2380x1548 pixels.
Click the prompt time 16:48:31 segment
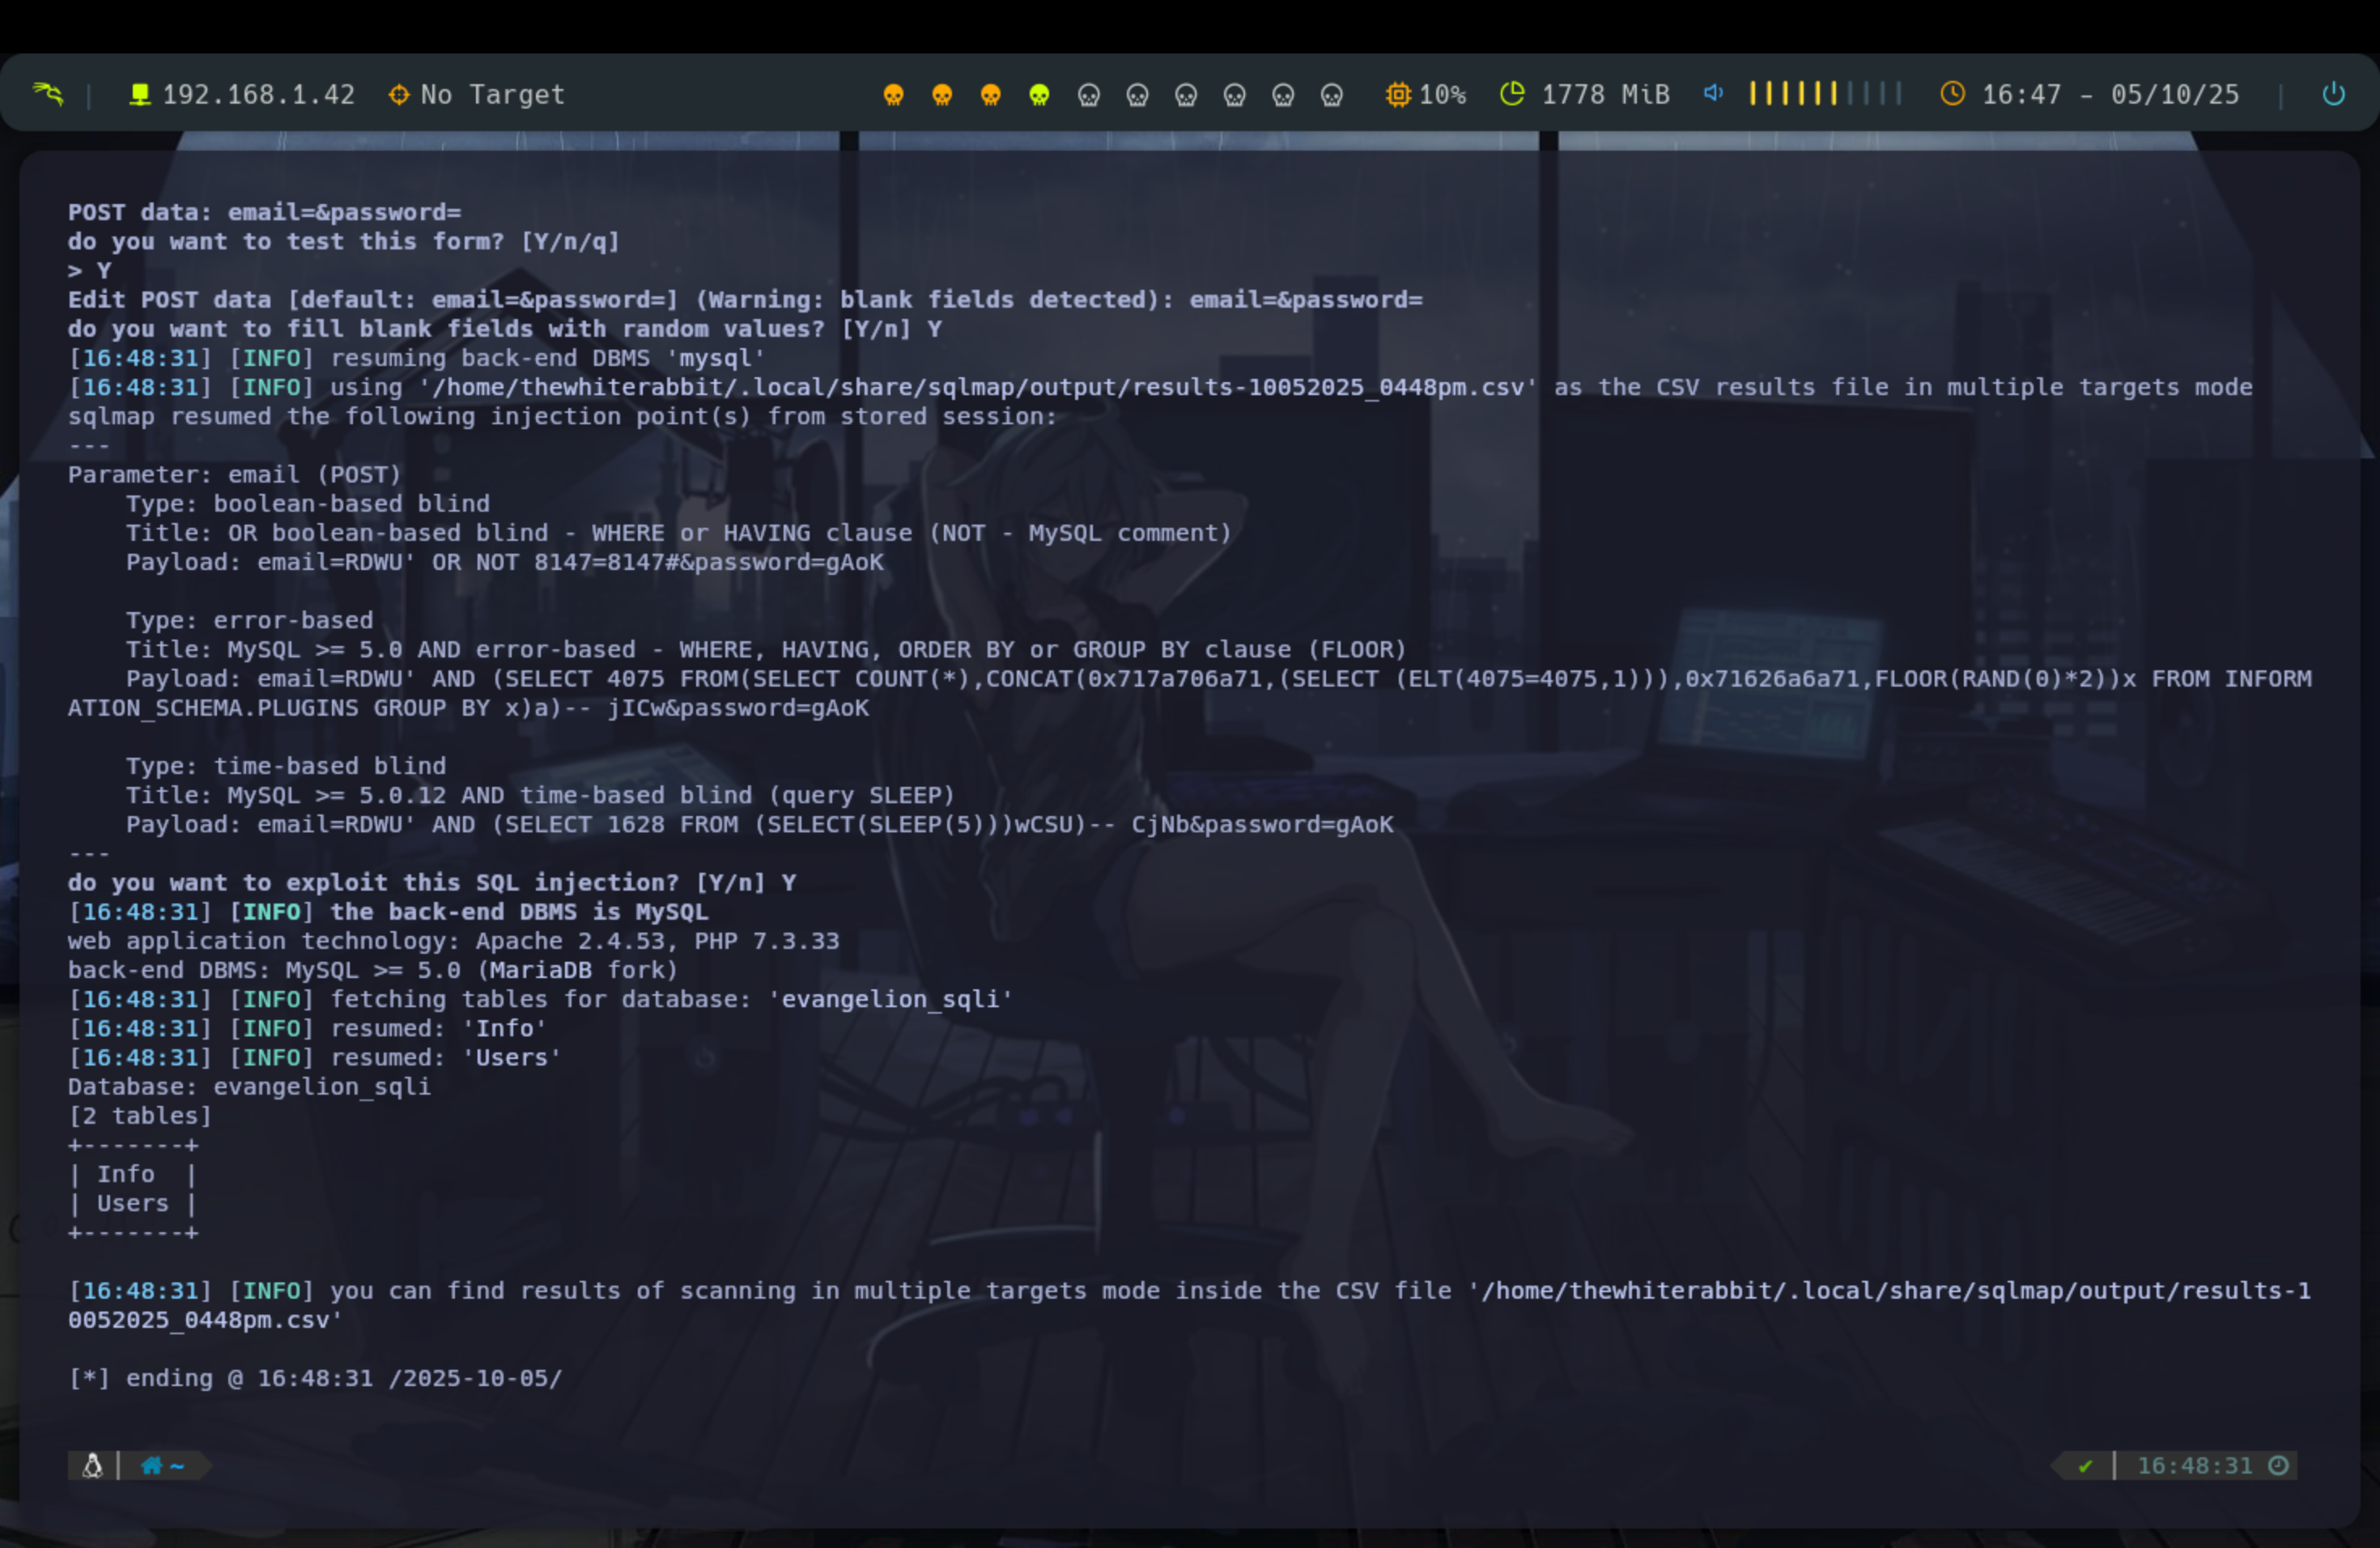click(x=2195, y=1466)
